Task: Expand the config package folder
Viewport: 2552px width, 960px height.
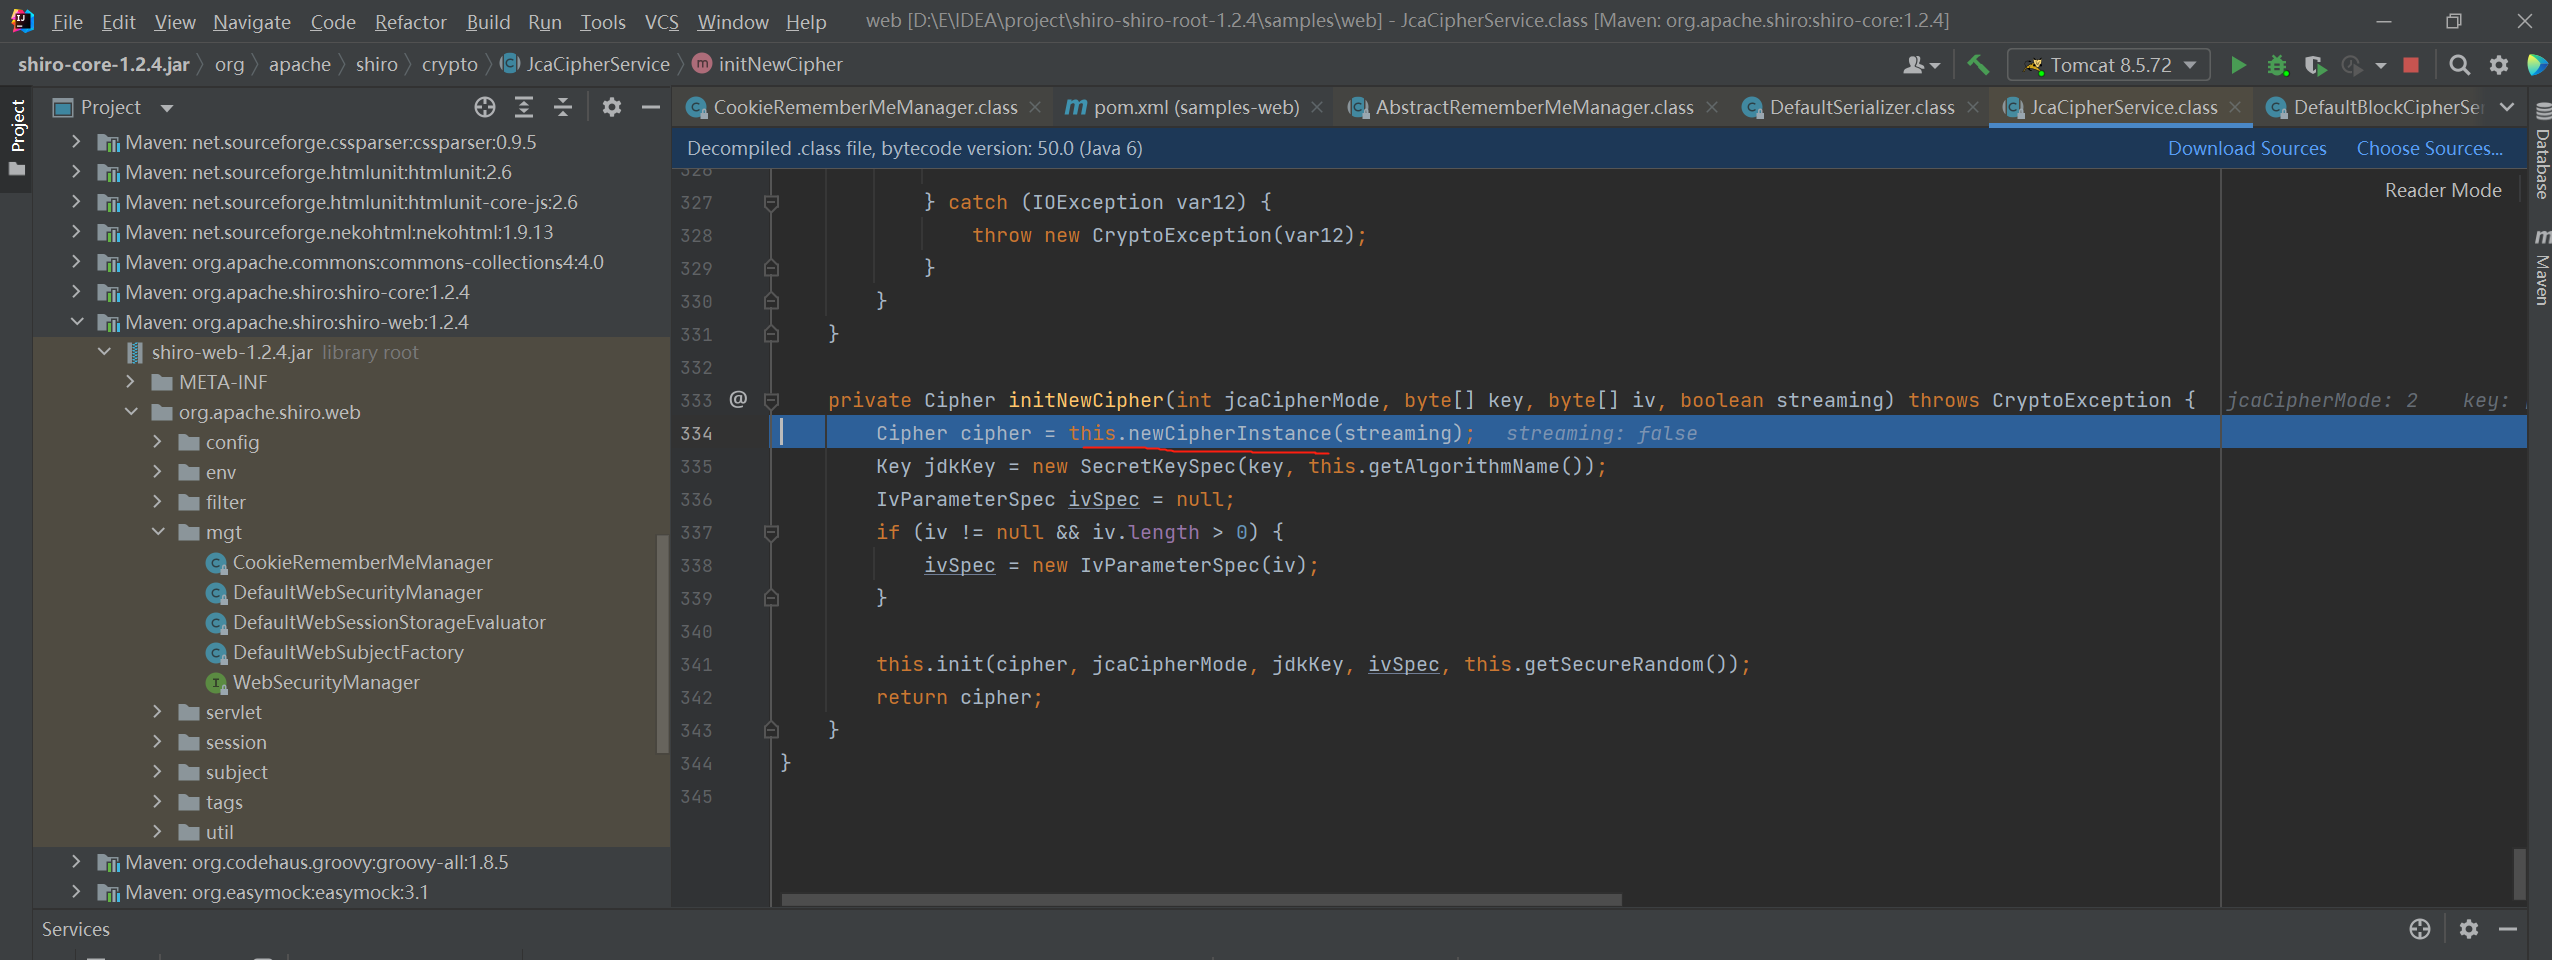Action: tap(158, 442)
